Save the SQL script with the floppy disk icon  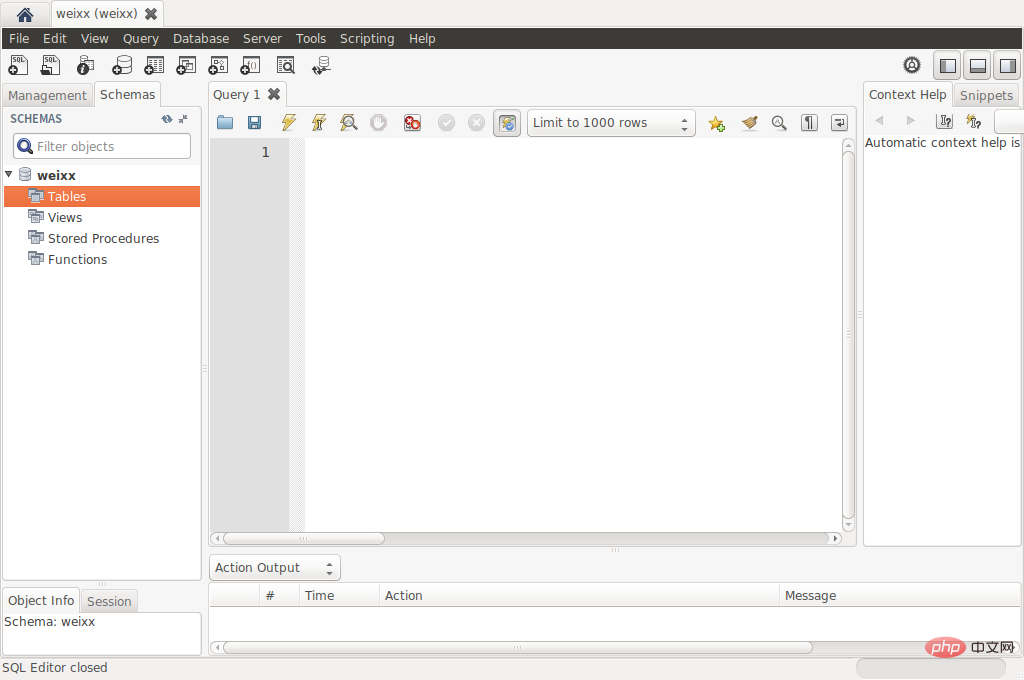(x=255, y=123)
